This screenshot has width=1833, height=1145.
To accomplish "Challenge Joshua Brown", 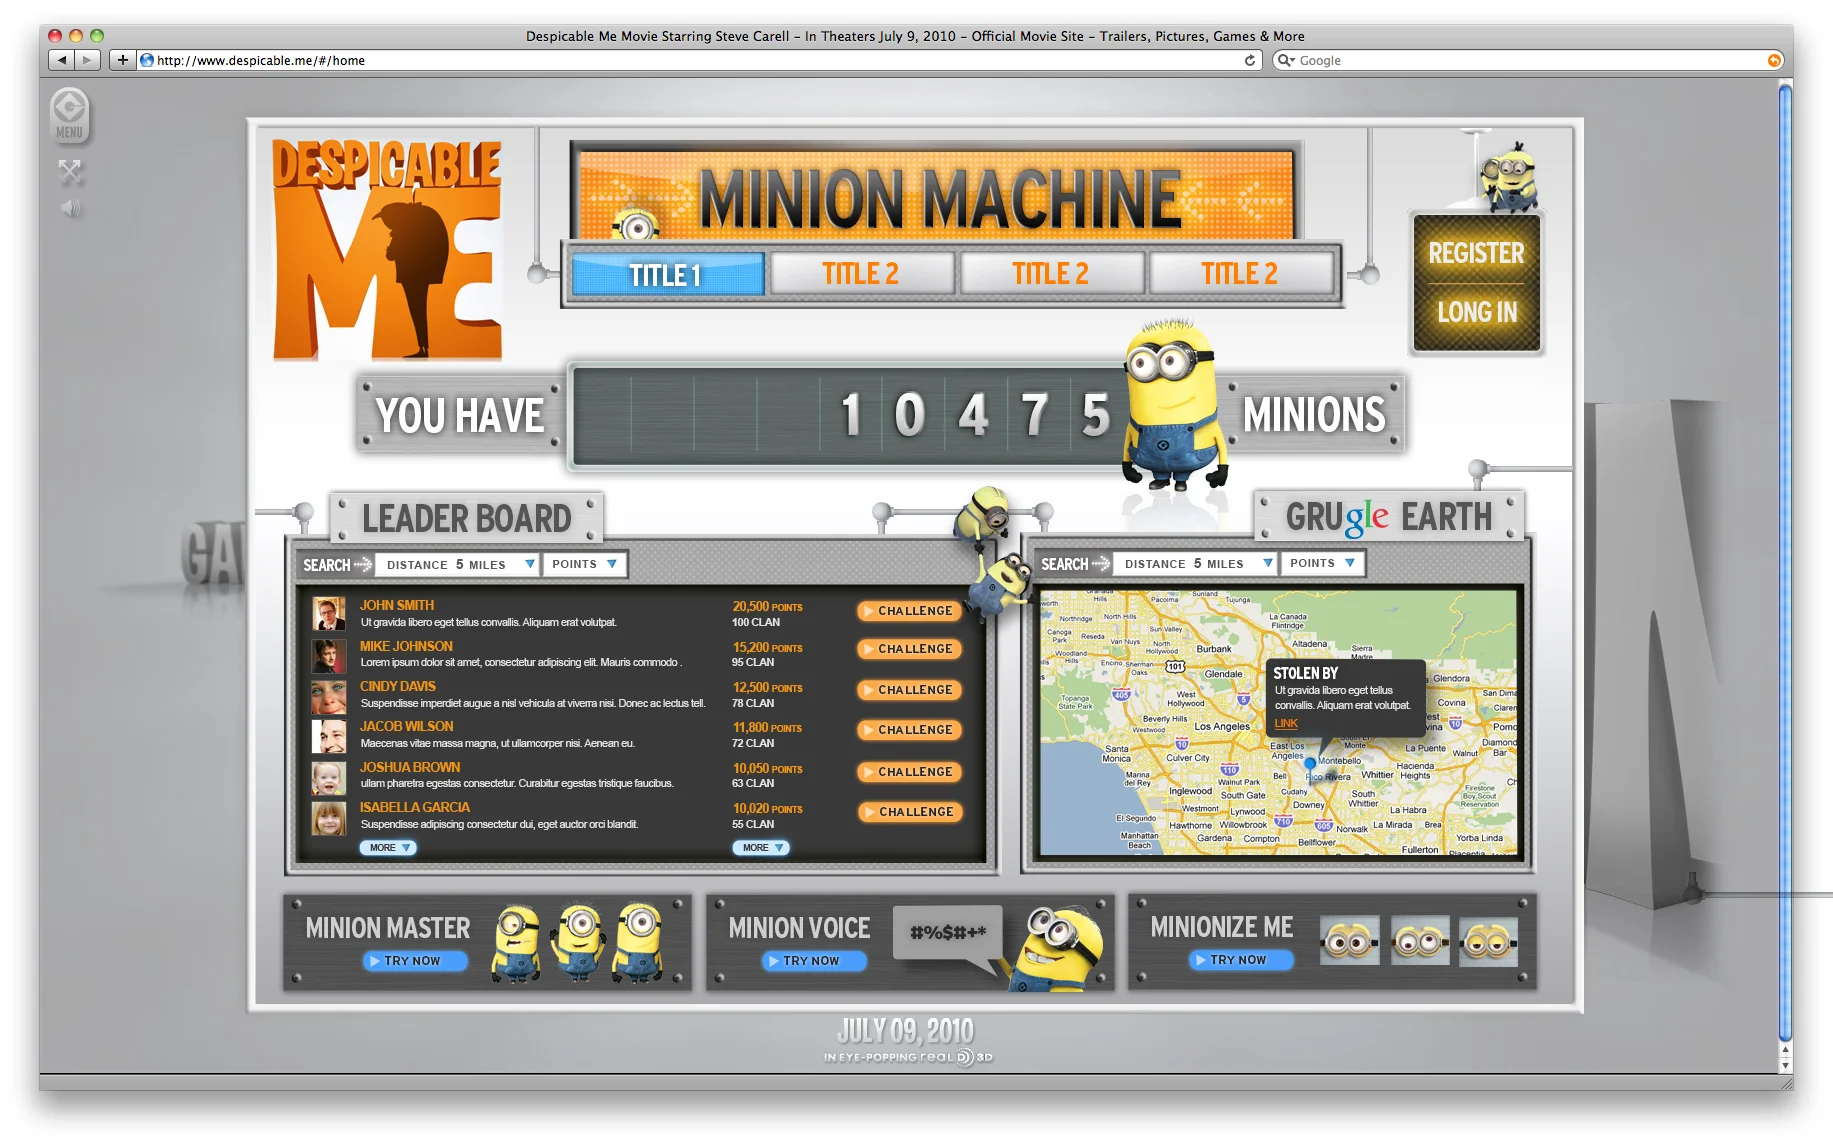I will point(909,772).
